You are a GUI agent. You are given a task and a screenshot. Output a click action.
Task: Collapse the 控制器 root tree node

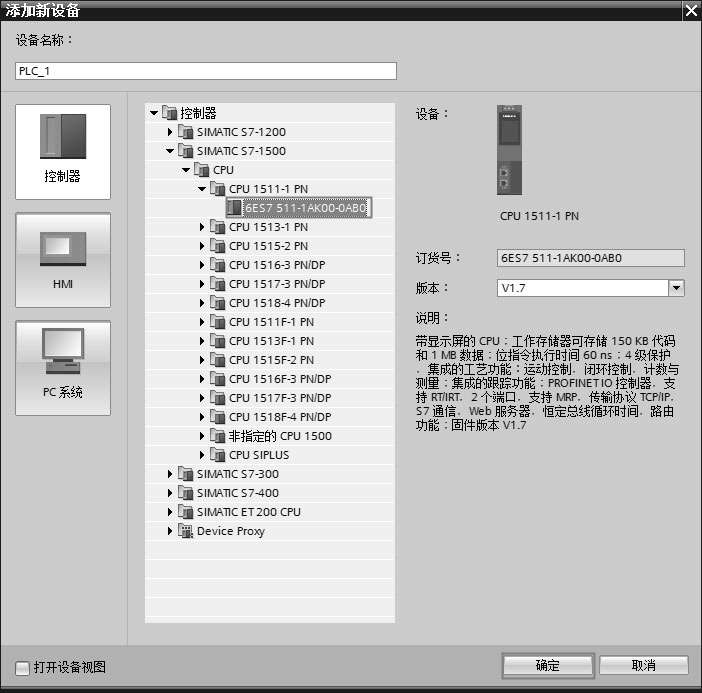coord(154,113)
